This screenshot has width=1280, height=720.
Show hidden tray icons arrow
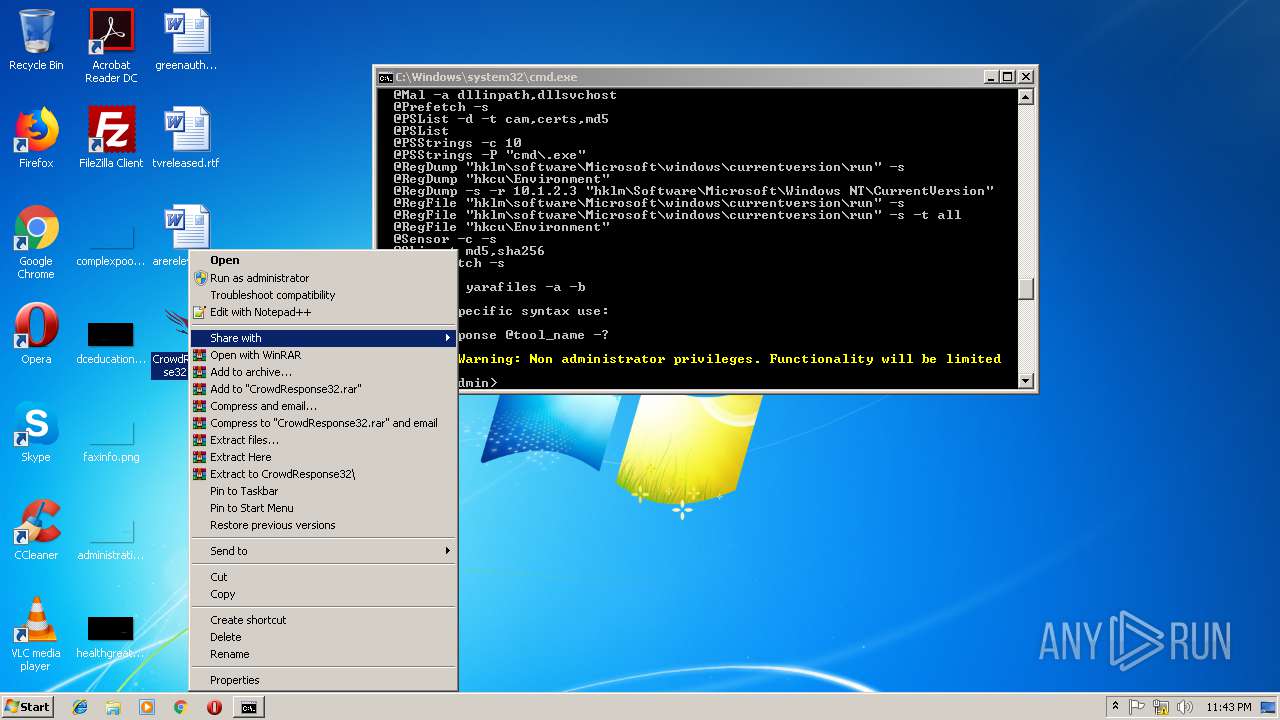1115,707
